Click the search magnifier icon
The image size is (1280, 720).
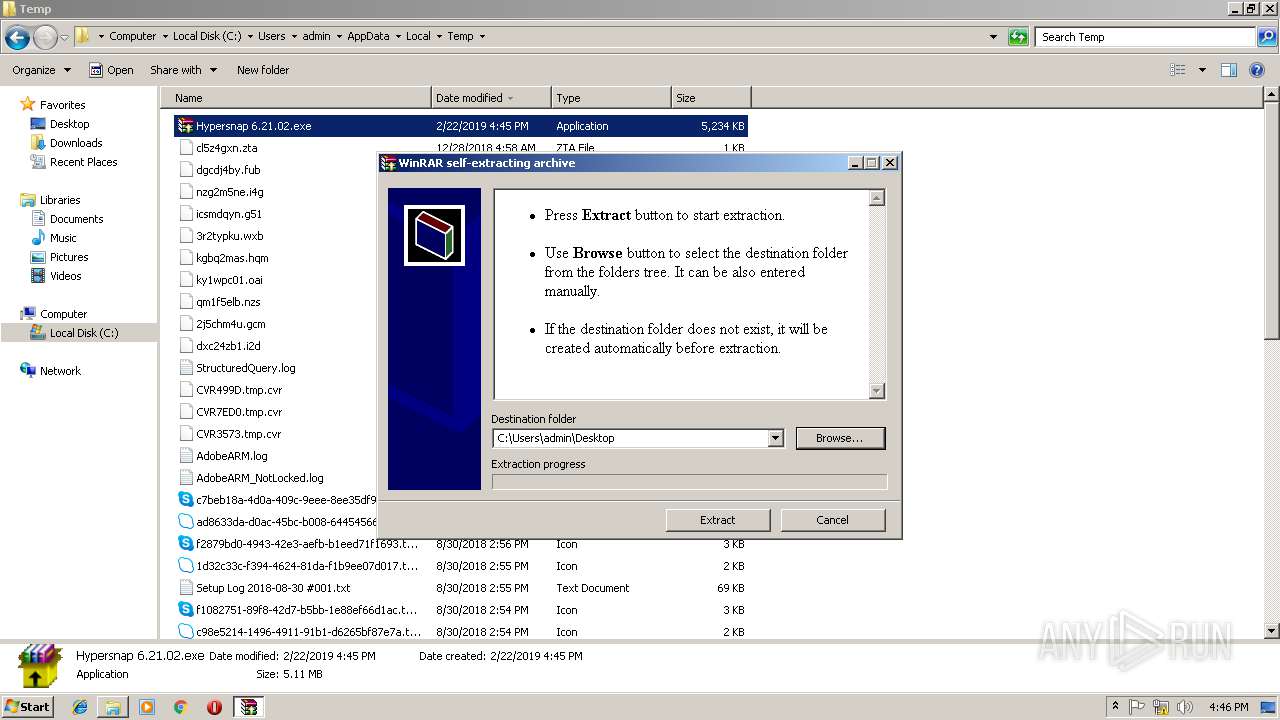(1266, 37)
